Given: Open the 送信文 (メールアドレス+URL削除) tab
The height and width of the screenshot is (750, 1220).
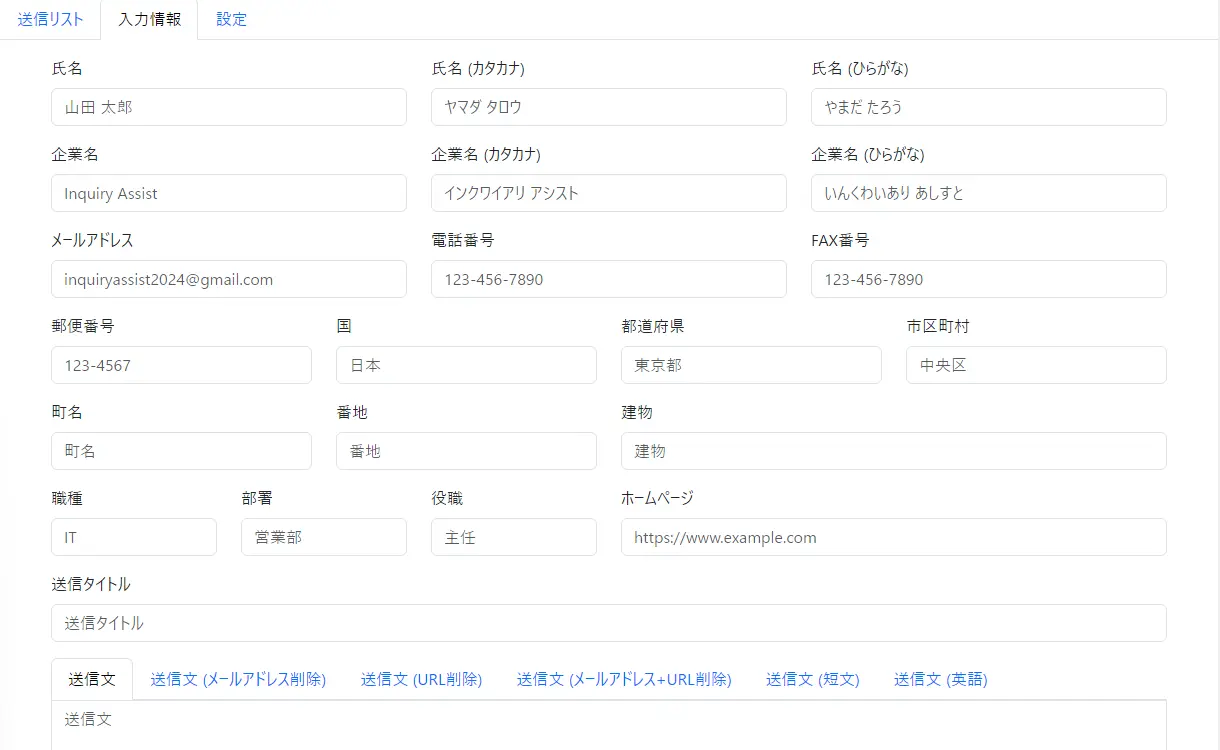Looking at the screenshot, I should (x=624, y=679).
